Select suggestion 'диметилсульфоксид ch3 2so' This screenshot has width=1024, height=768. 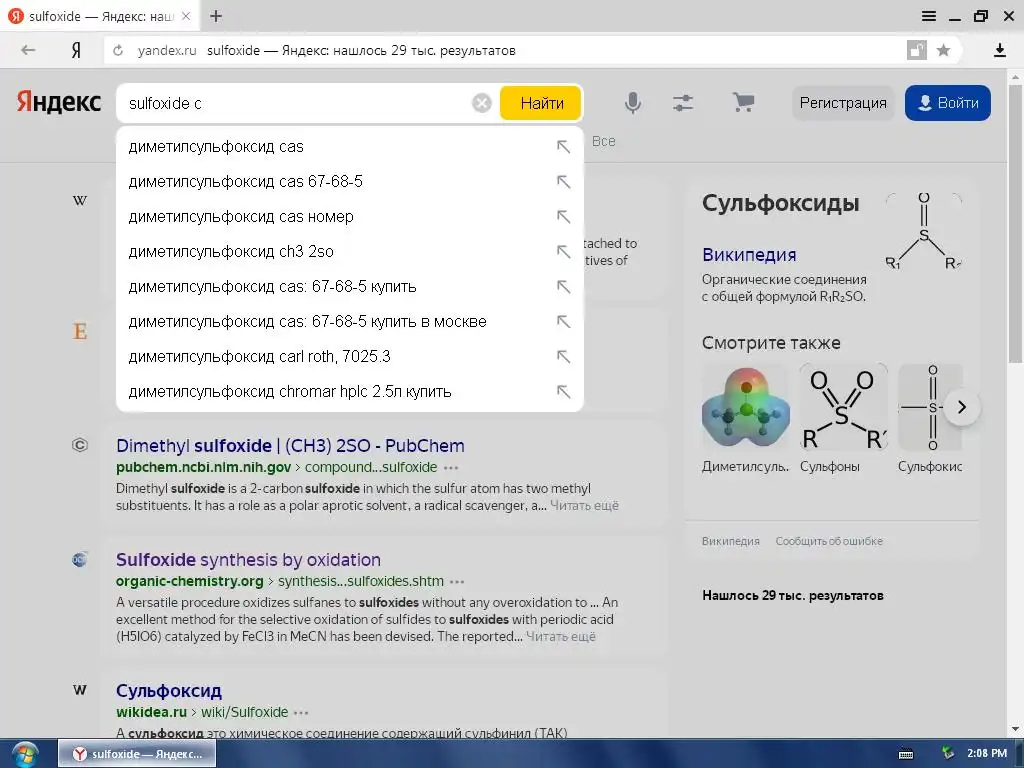pos(349,251)
